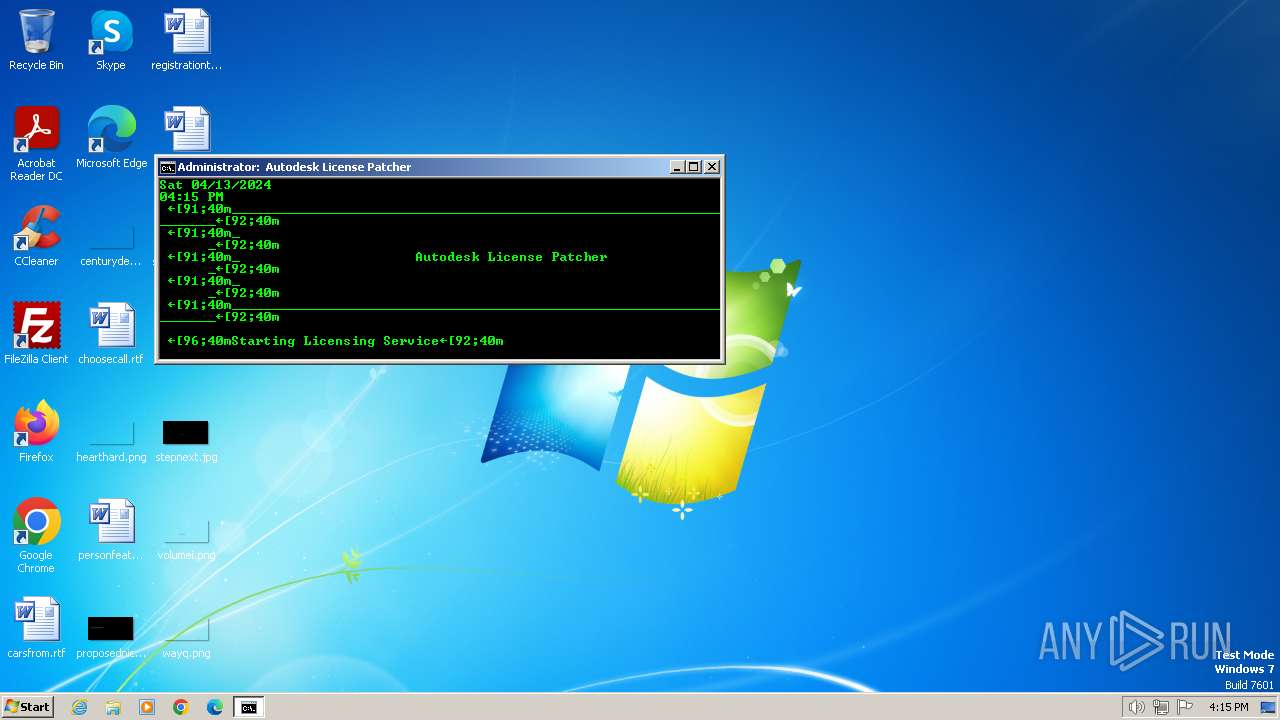This screenshot has width=1280, height=720.
Task: Open the Recycle Bin desktop icon
Action: click(x=36, y=40)
